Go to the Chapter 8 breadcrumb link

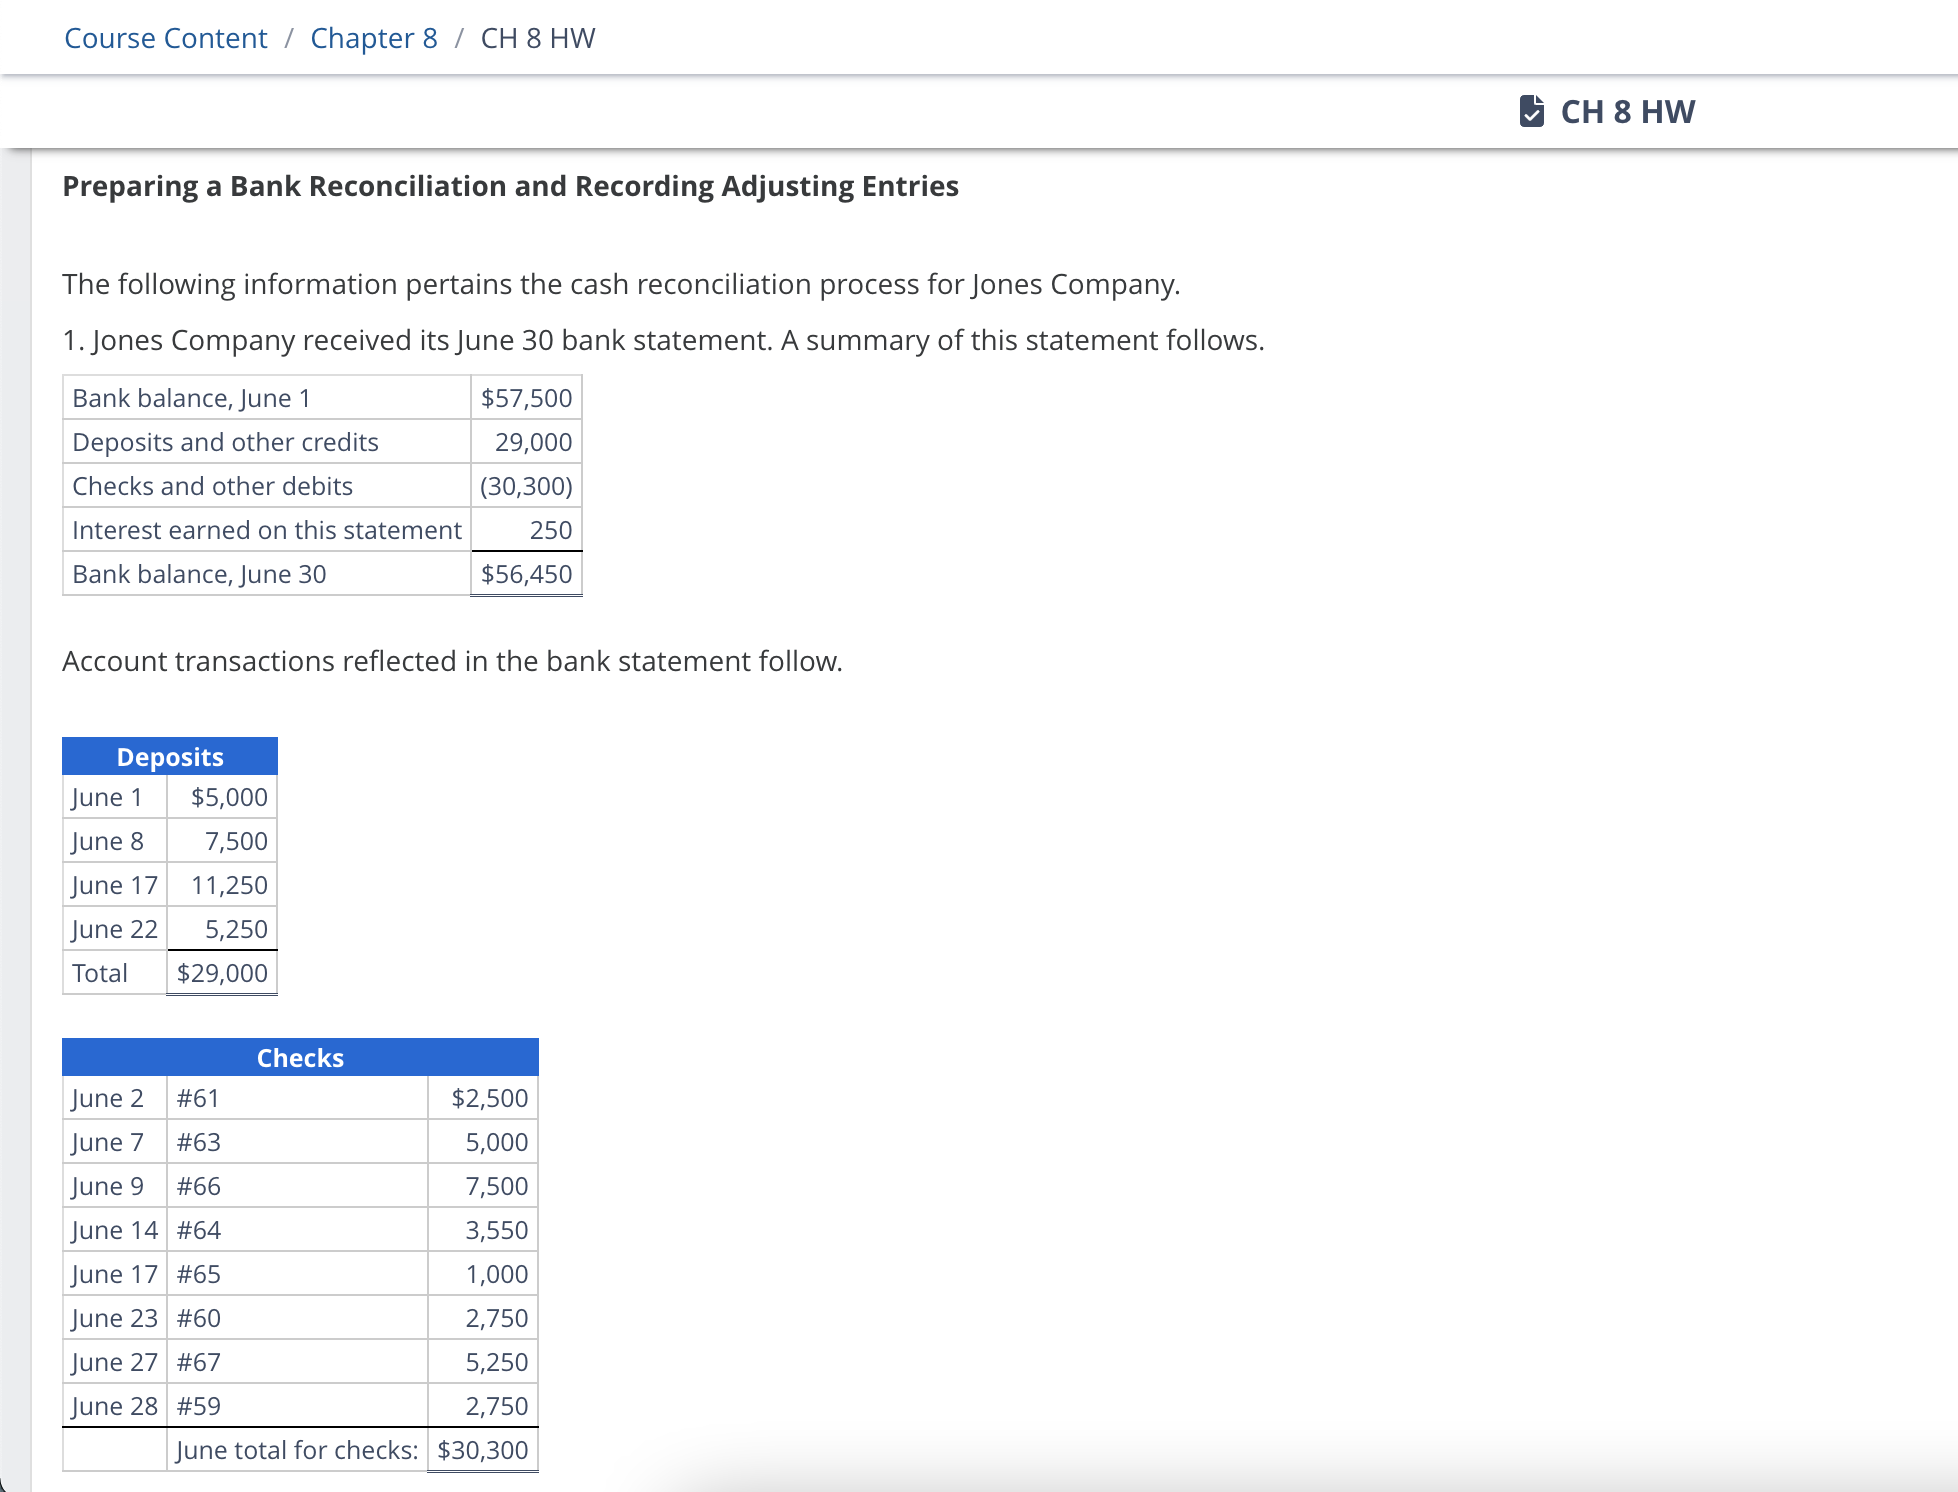[374, 38]
